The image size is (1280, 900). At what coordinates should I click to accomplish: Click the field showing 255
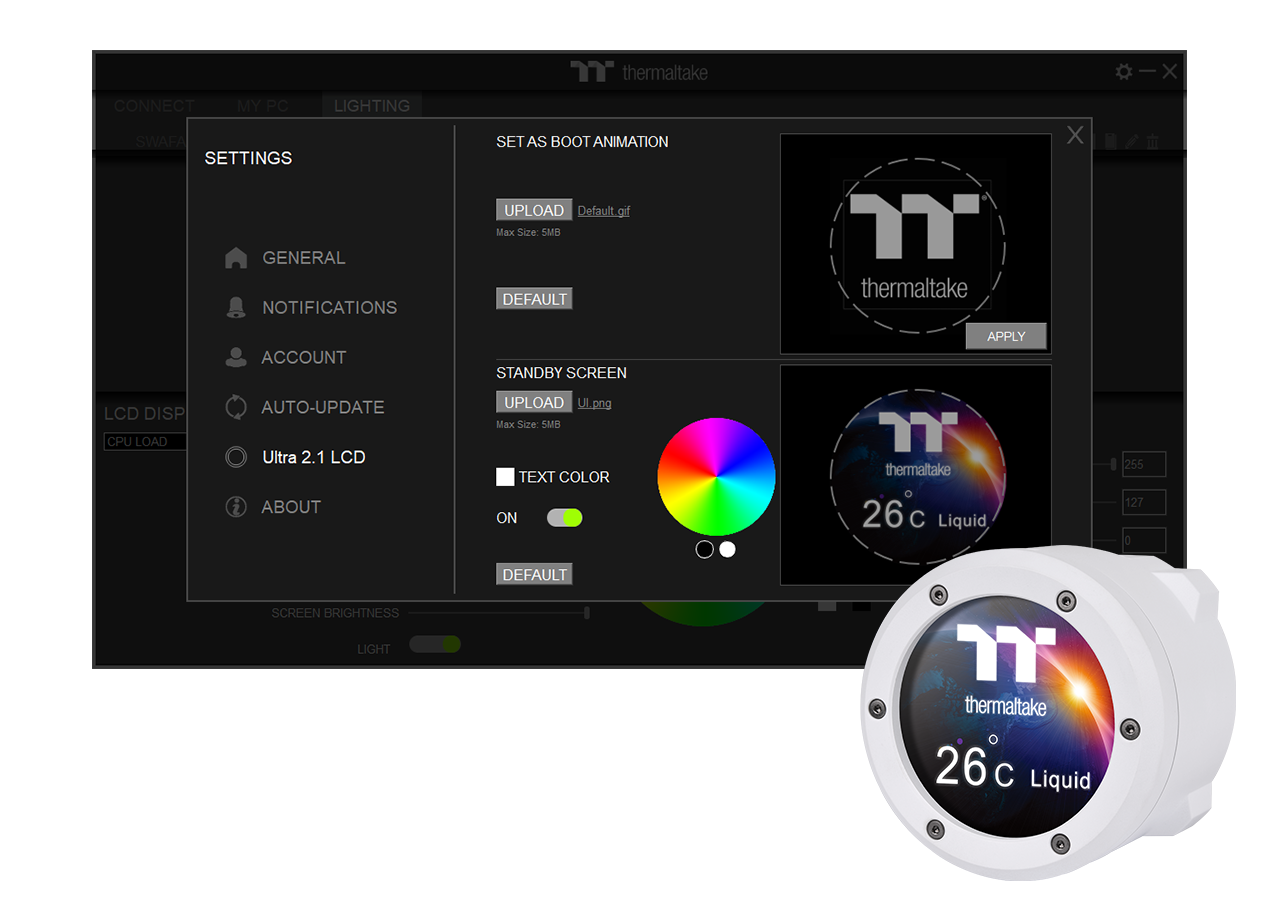(1143, 464)
